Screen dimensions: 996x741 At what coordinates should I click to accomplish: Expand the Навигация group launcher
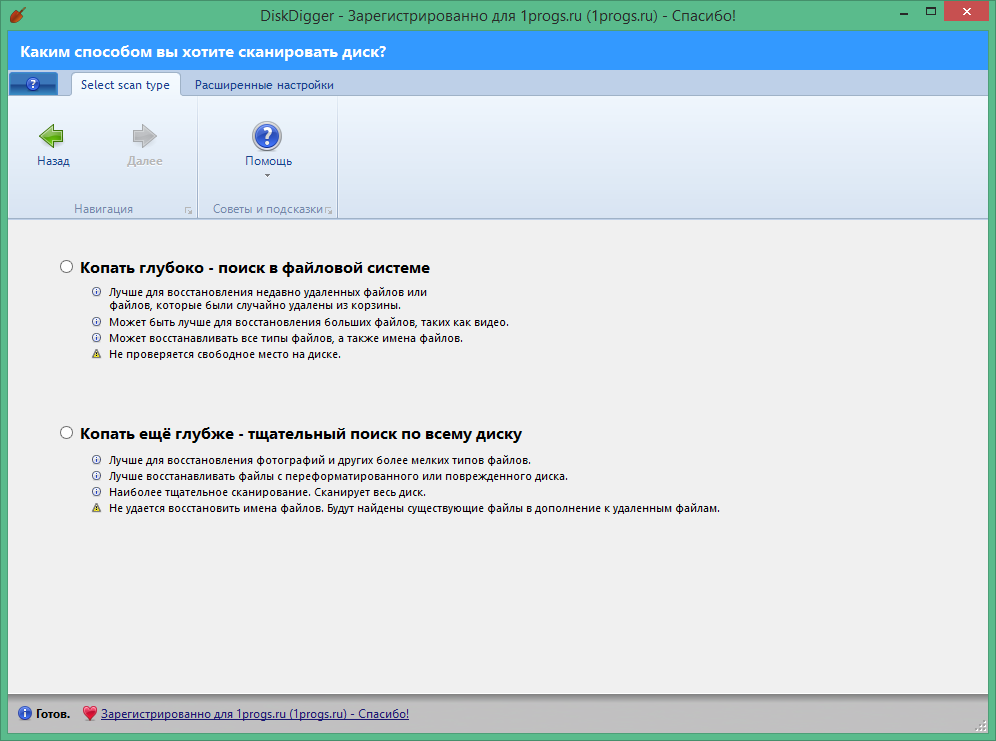point(187,210)
